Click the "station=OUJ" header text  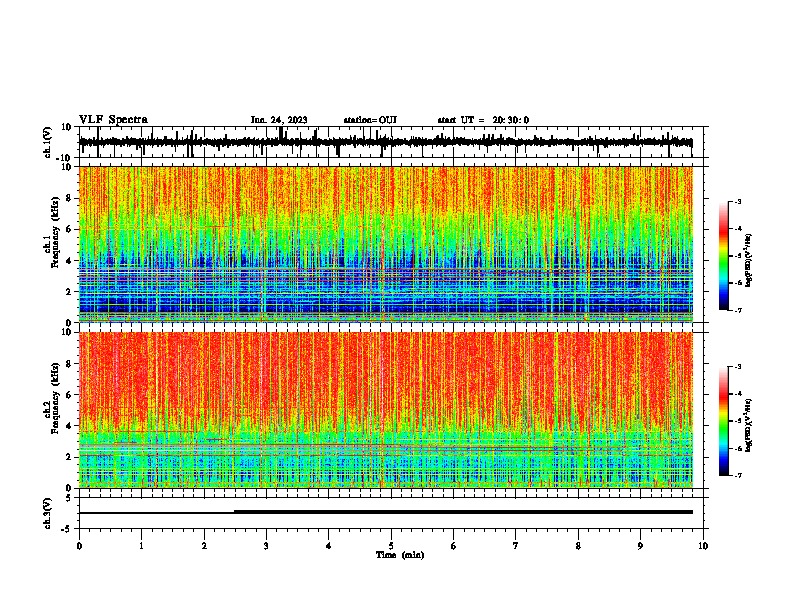coord(370,120)
